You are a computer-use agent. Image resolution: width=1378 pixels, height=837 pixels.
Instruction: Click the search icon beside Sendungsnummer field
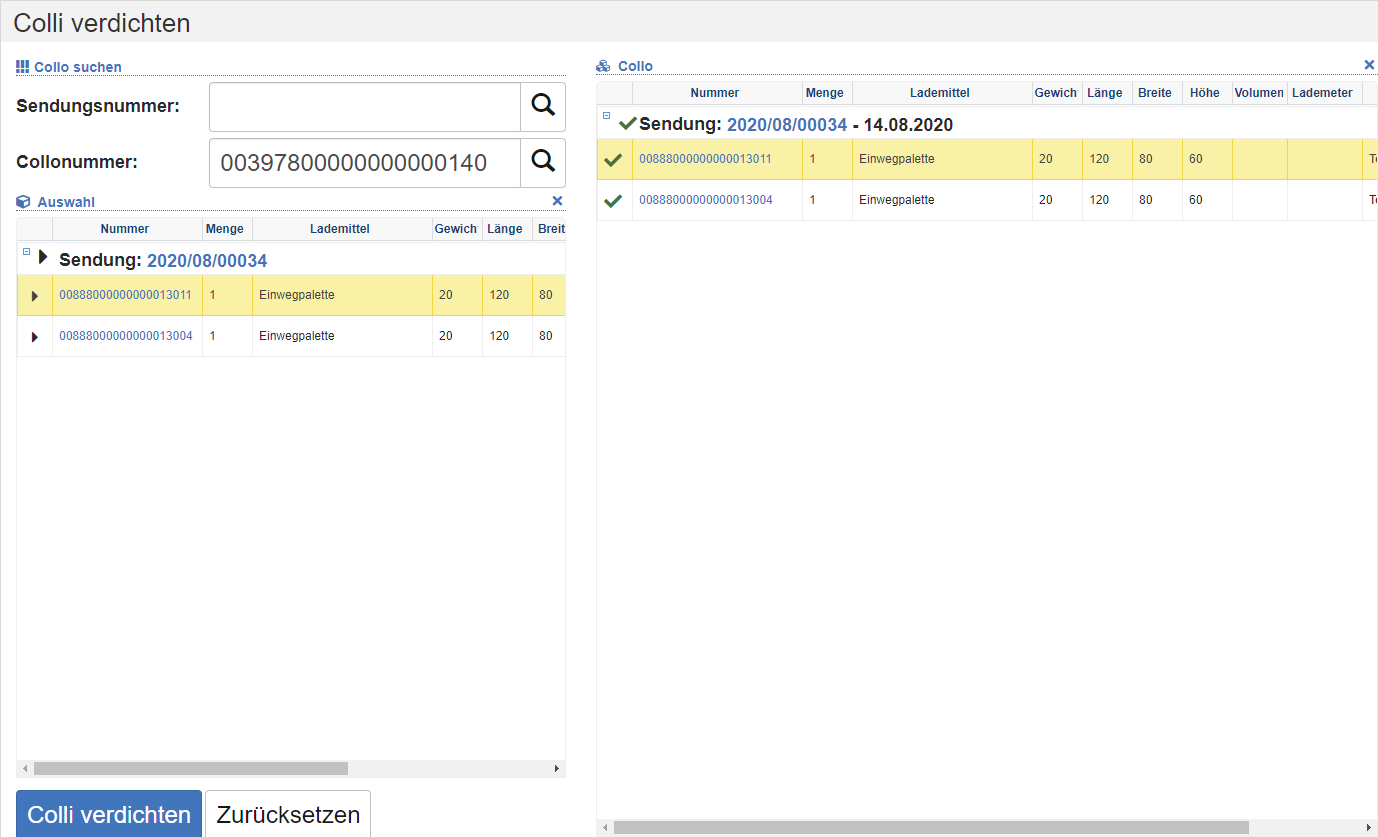coord(542,106)
